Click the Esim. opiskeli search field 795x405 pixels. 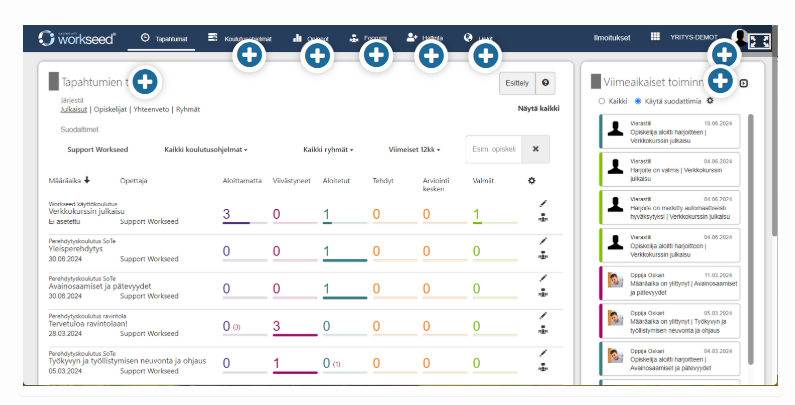[494, 149]
